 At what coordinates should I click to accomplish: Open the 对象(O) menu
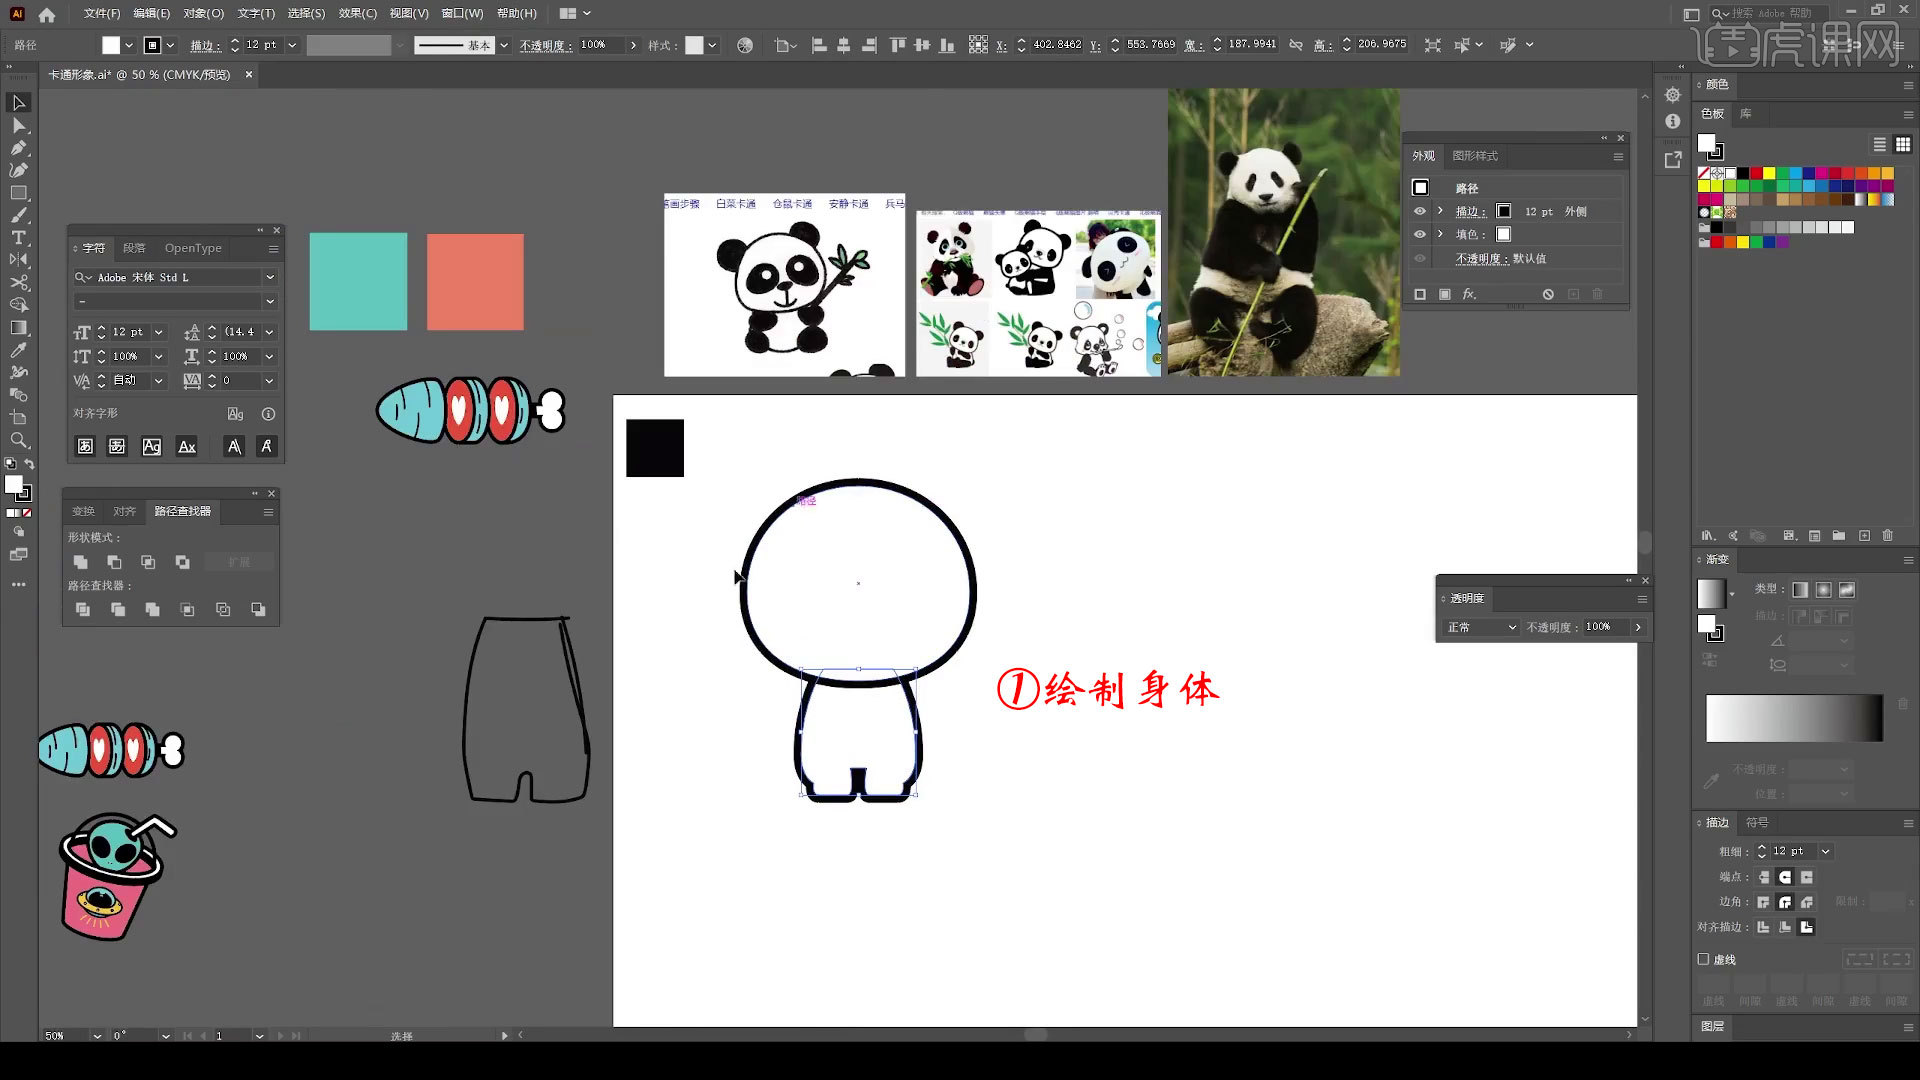click(204, 14)
